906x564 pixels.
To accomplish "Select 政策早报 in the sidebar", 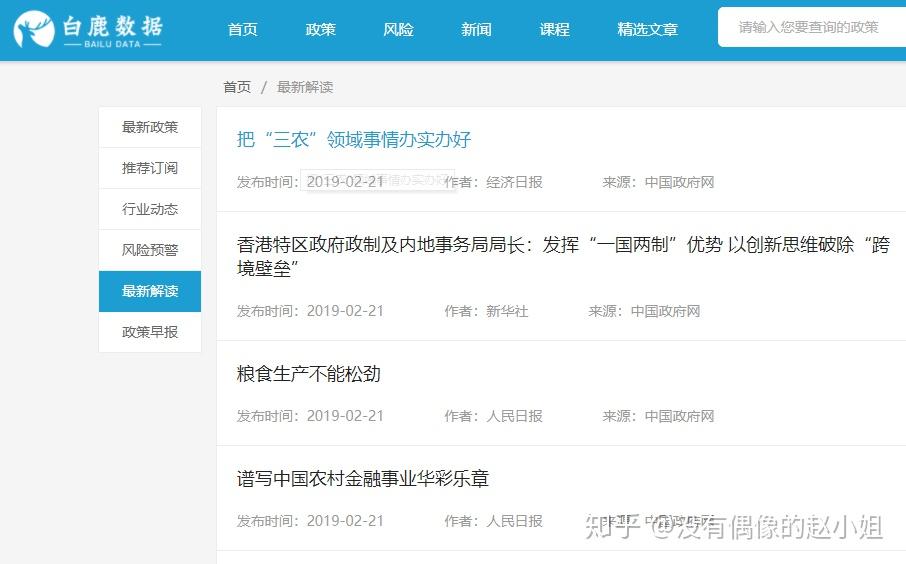I will coord(150,332).
